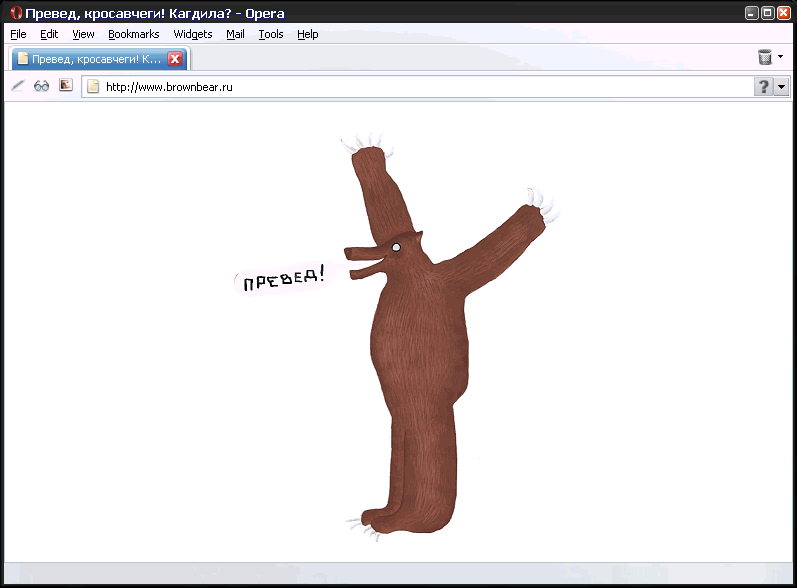Toggle the glasses author mode icon

(41, 86)
